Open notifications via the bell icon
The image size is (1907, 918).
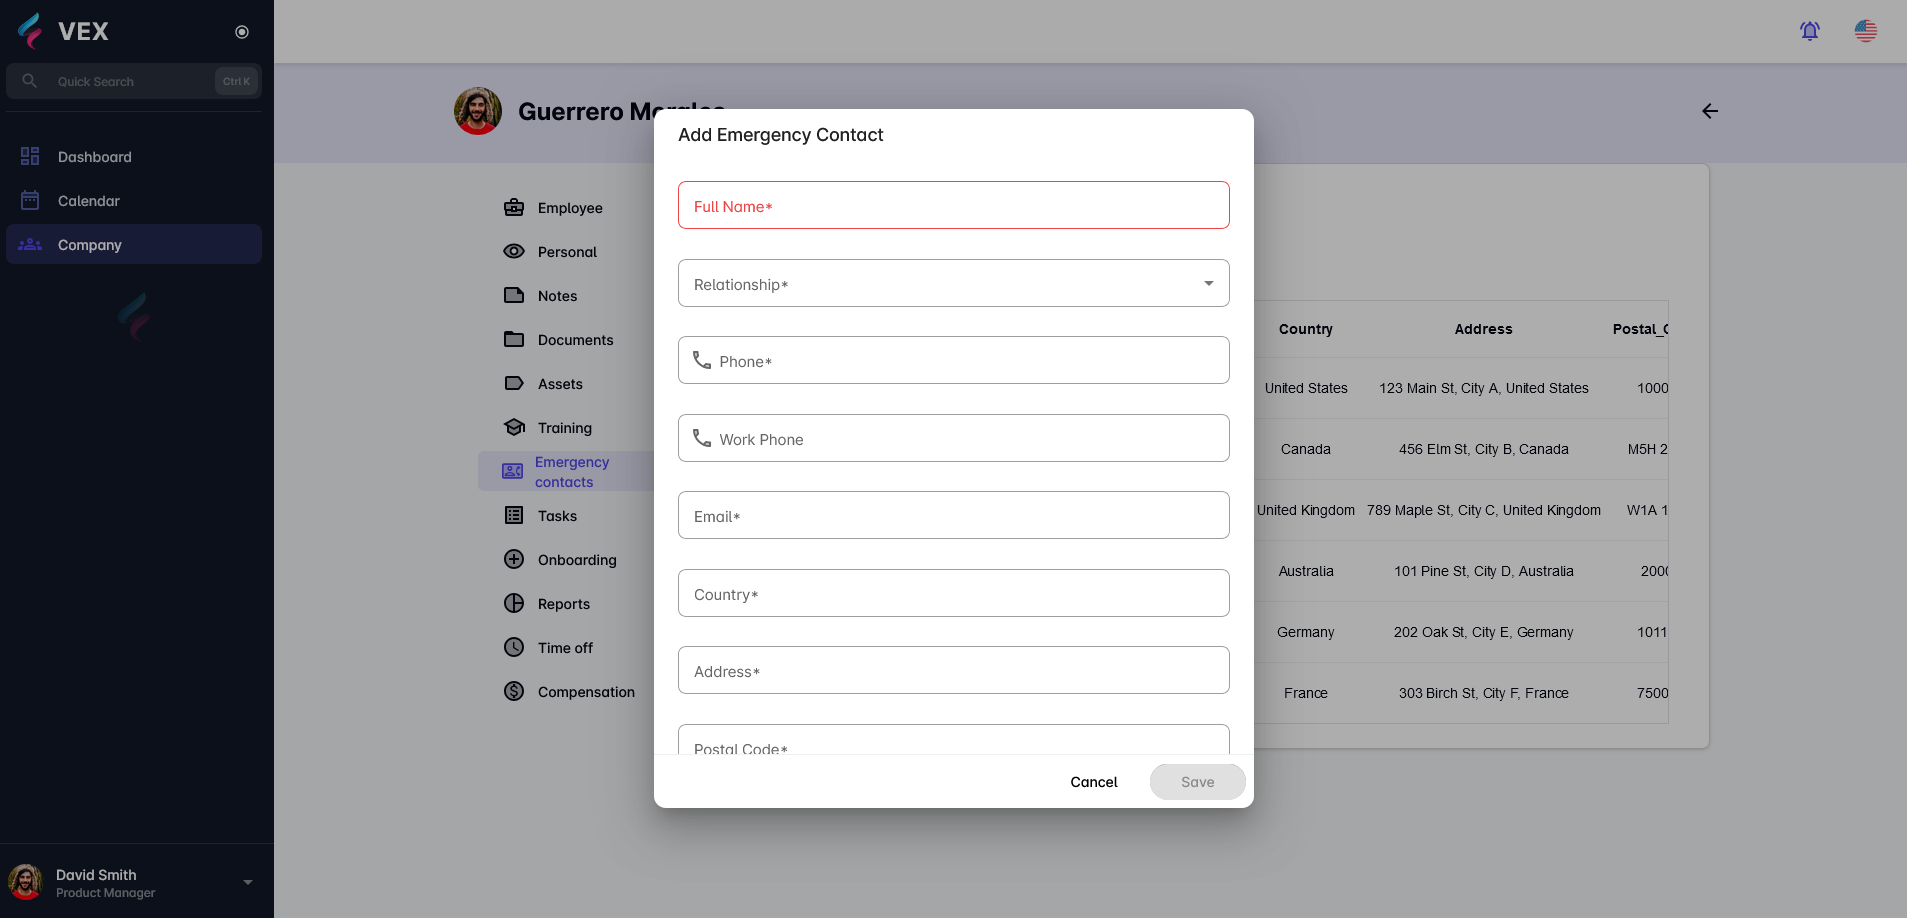(1808, 31)
